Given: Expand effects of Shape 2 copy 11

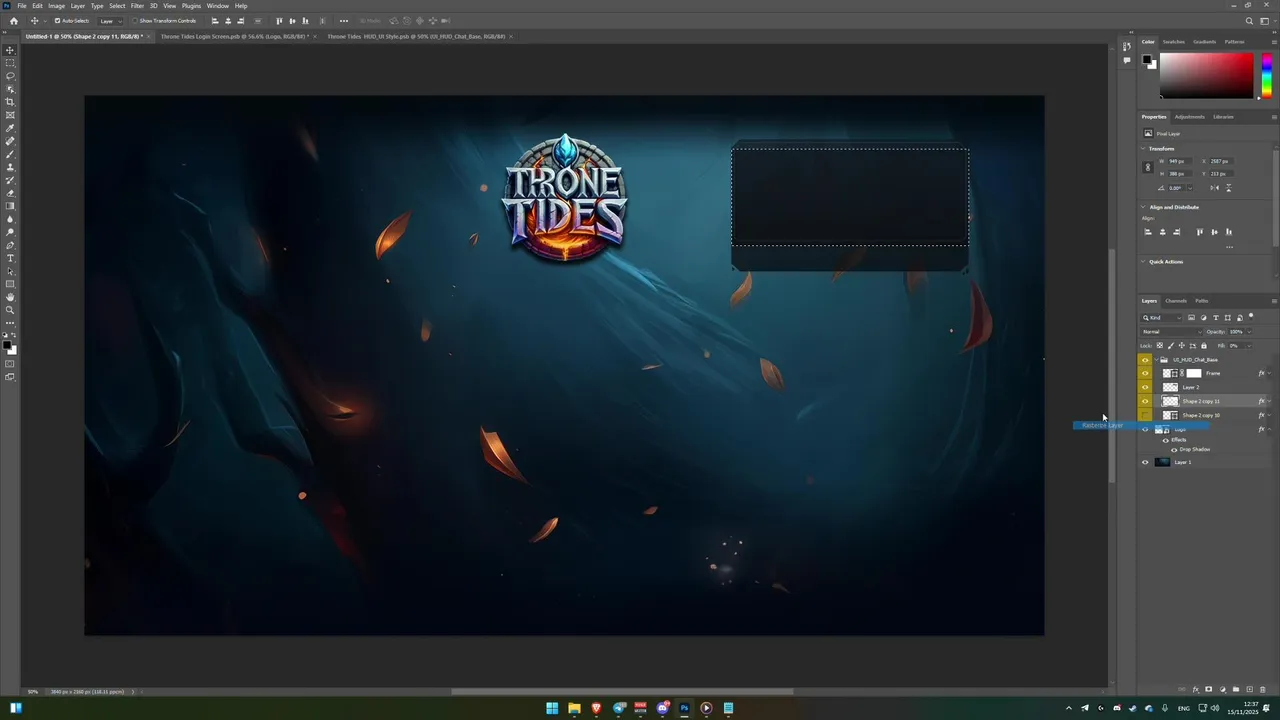Looking at the screenshot, I should [x=1269, y=401].
